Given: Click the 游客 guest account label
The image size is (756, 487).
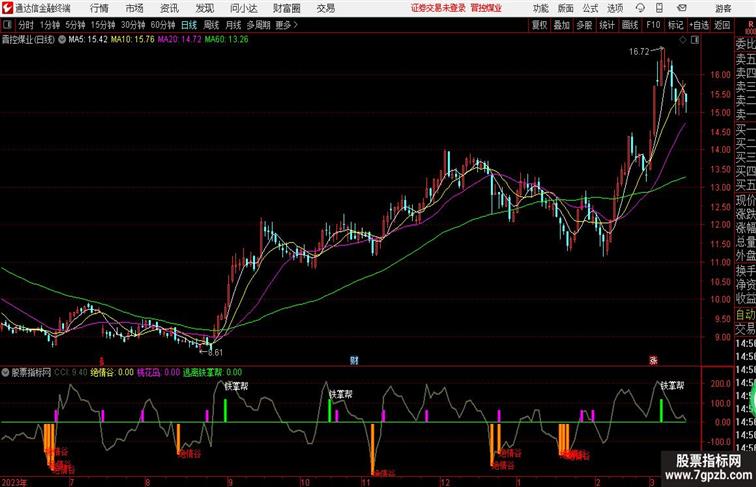Looking at the screenshot, I should (x=723, y=8).
